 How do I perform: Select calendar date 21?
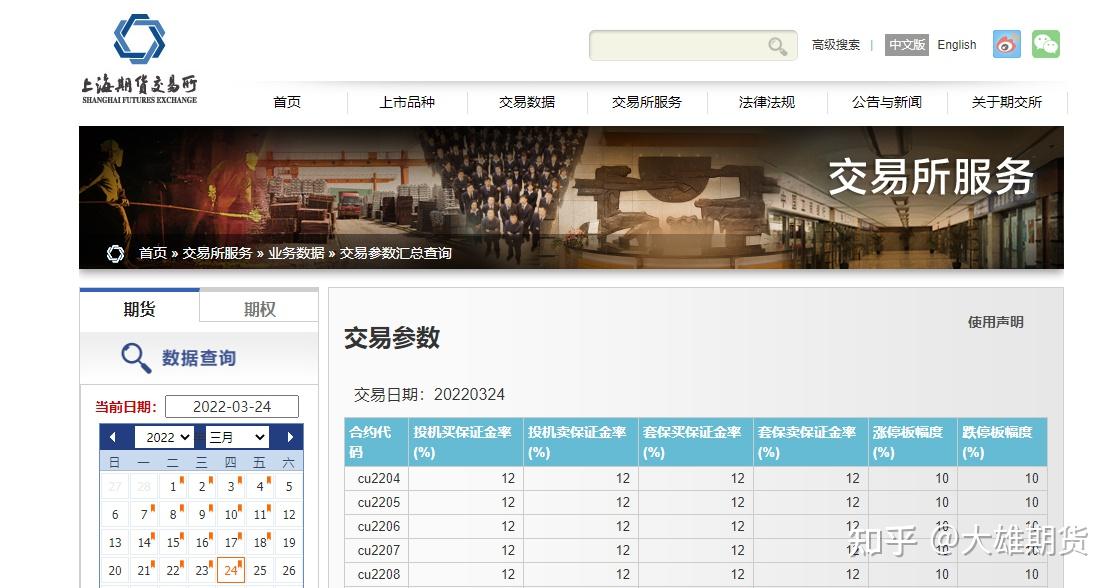click(144, 570)
